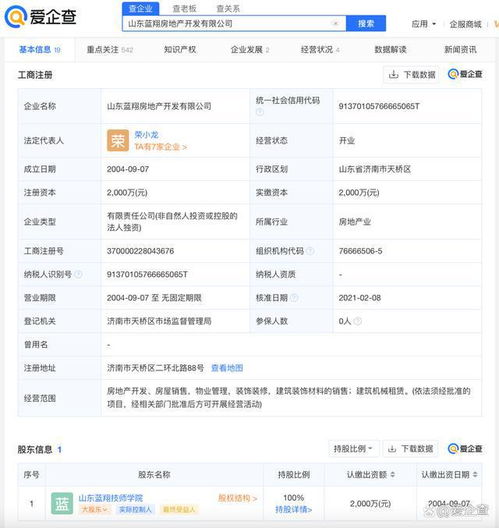Image resolution: width=499 pixels, height=528 pixels.
Task: Open the 企业发展 tab
Action: coord(250,50)
